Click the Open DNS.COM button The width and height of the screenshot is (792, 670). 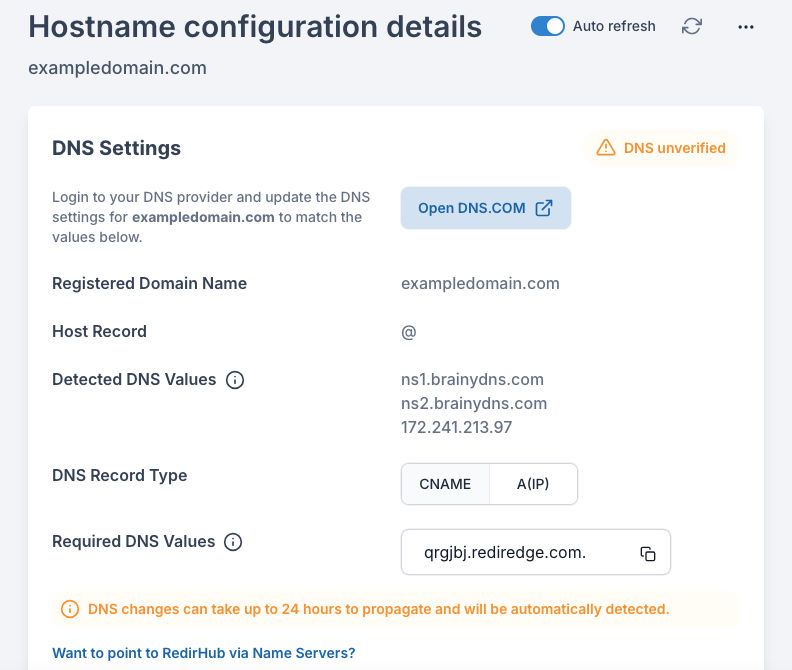point(486,208)
